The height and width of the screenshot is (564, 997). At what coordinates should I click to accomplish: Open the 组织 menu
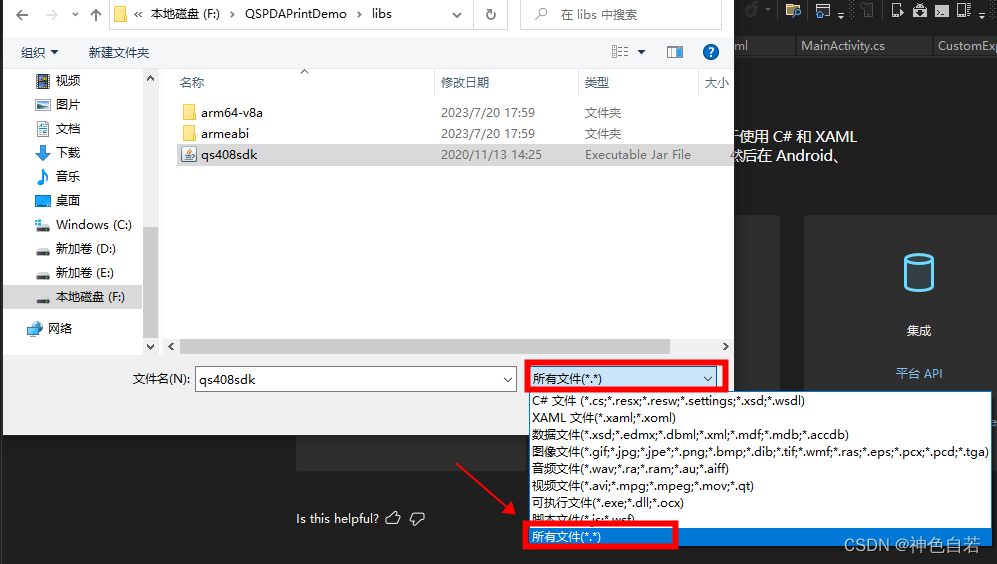point(39,53)
